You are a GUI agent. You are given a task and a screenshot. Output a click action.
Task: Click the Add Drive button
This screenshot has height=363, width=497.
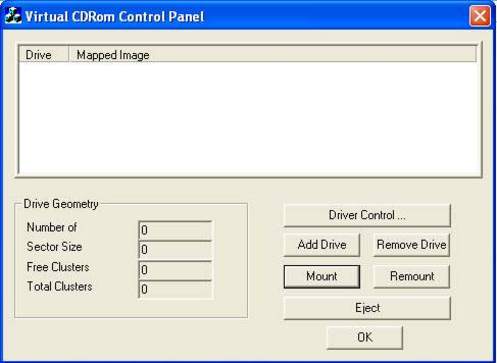(x=322, y=245)
